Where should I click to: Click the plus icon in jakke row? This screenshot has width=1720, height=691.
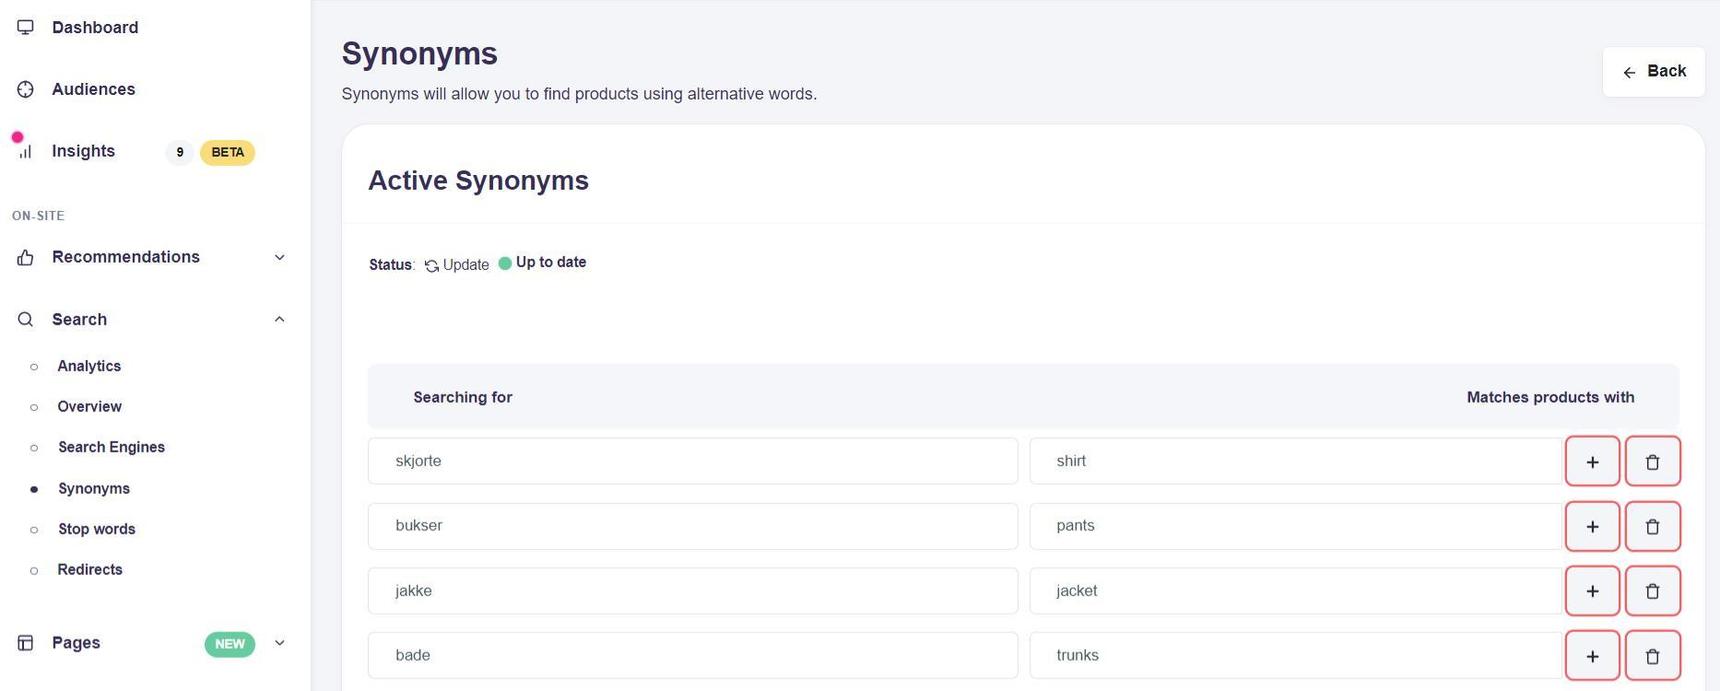1592,591
